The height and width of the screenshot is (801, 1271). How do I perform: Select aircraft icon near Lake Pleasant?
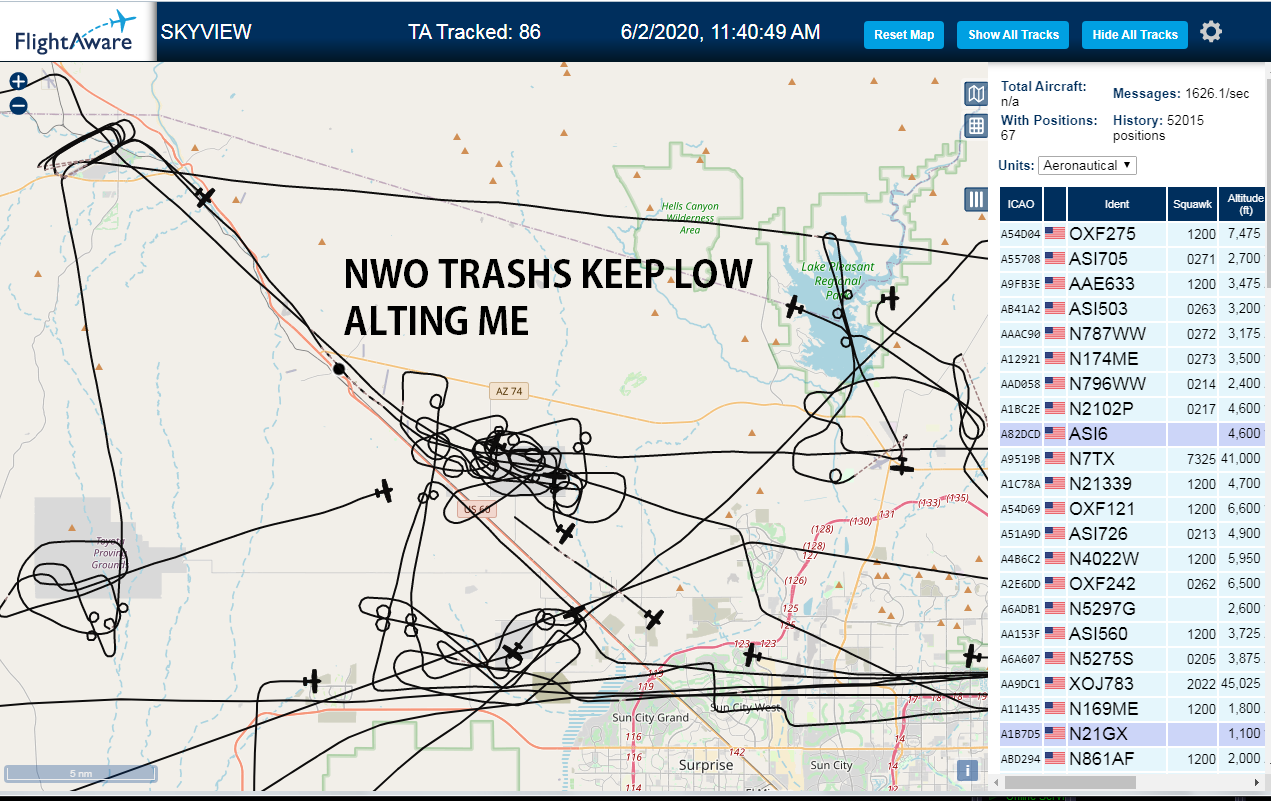795,307
